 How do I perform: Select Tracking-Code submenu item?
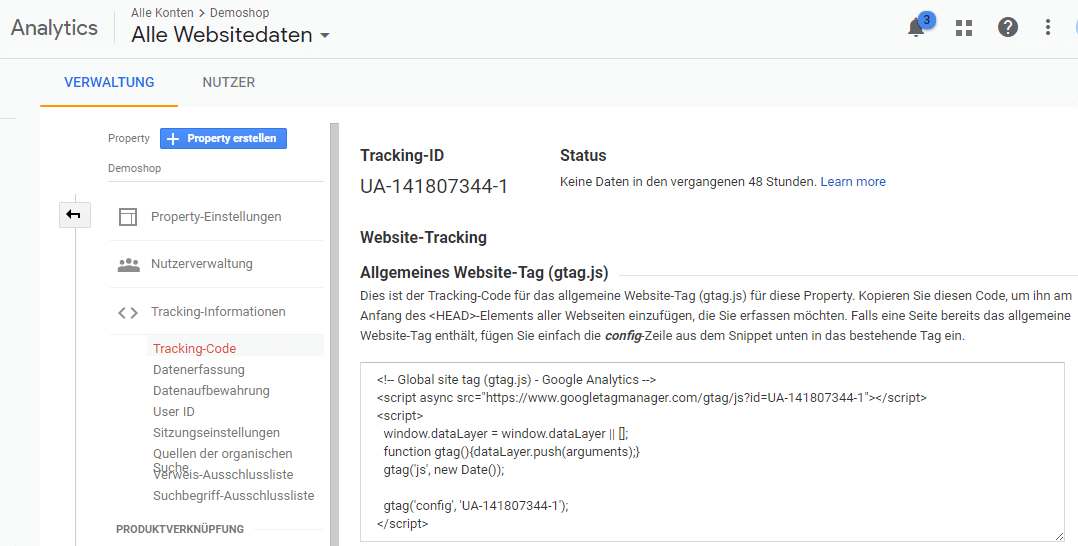click(195, 349)
